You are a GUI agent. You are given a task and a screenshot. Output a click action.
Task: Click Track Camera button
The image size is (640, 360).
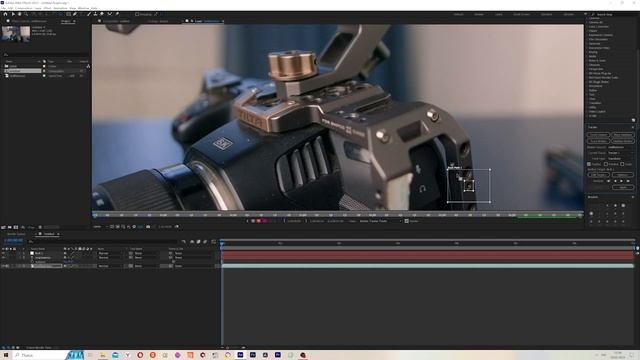(598, 135)
